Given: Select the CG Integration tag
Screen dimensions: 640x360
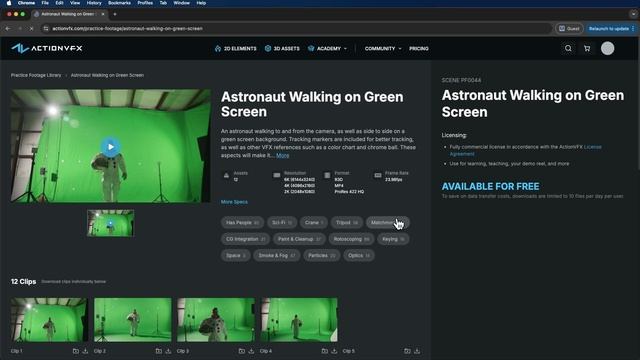Looking at the screenshot, I should (245, 239).
